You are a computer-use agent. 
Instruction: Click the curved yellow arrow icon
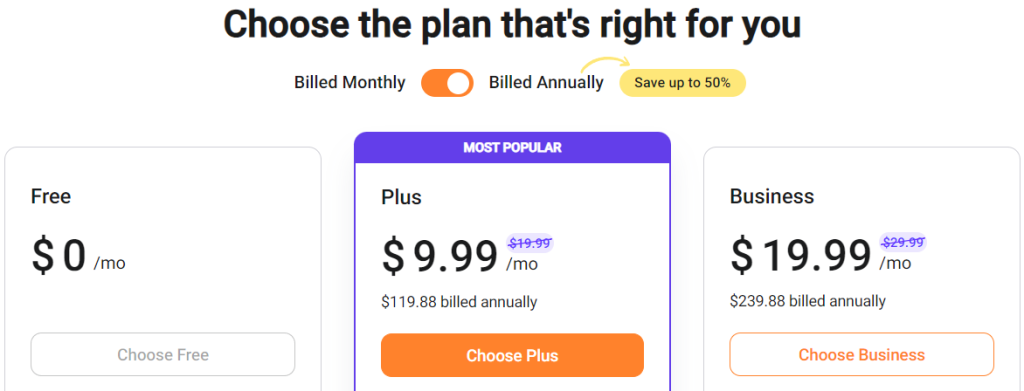point(606,65)
